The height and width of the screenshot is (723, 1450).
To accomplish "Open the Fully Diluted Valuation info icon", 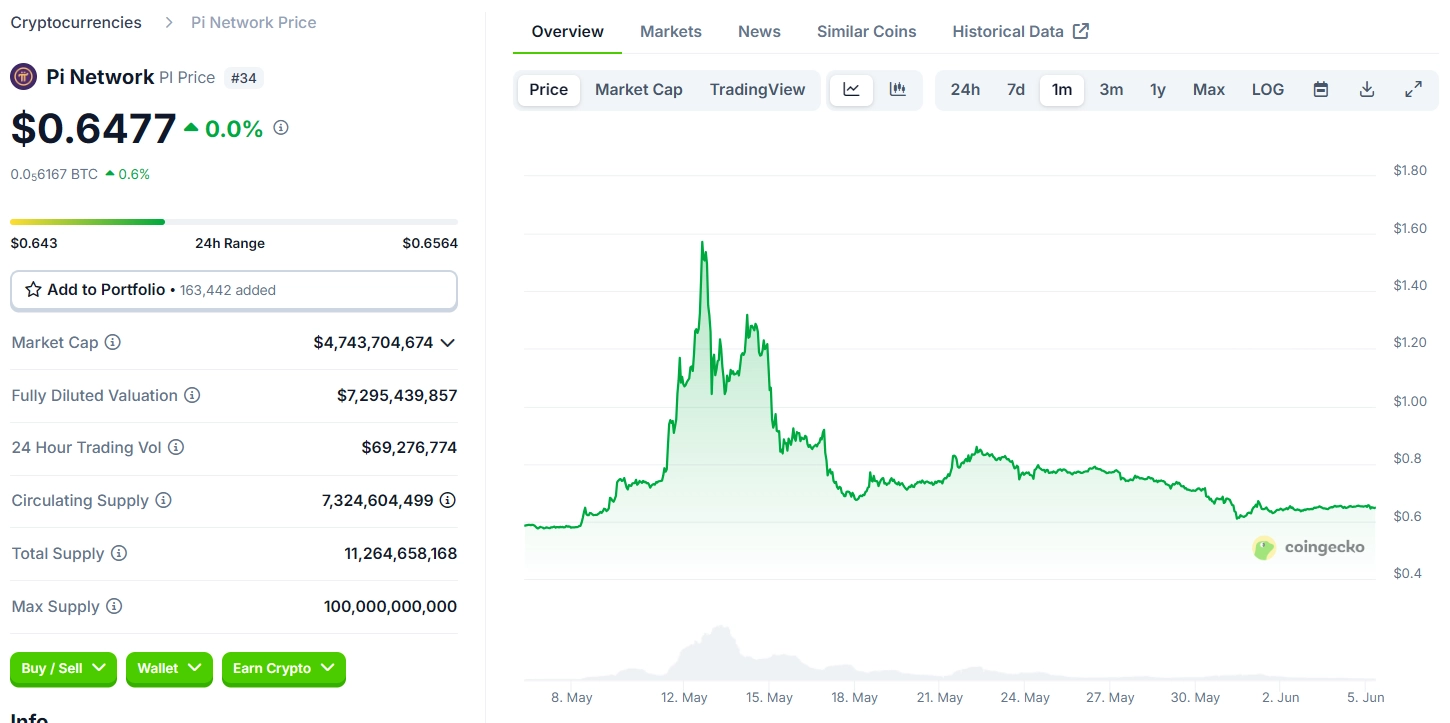I will (x=192, y=395).
